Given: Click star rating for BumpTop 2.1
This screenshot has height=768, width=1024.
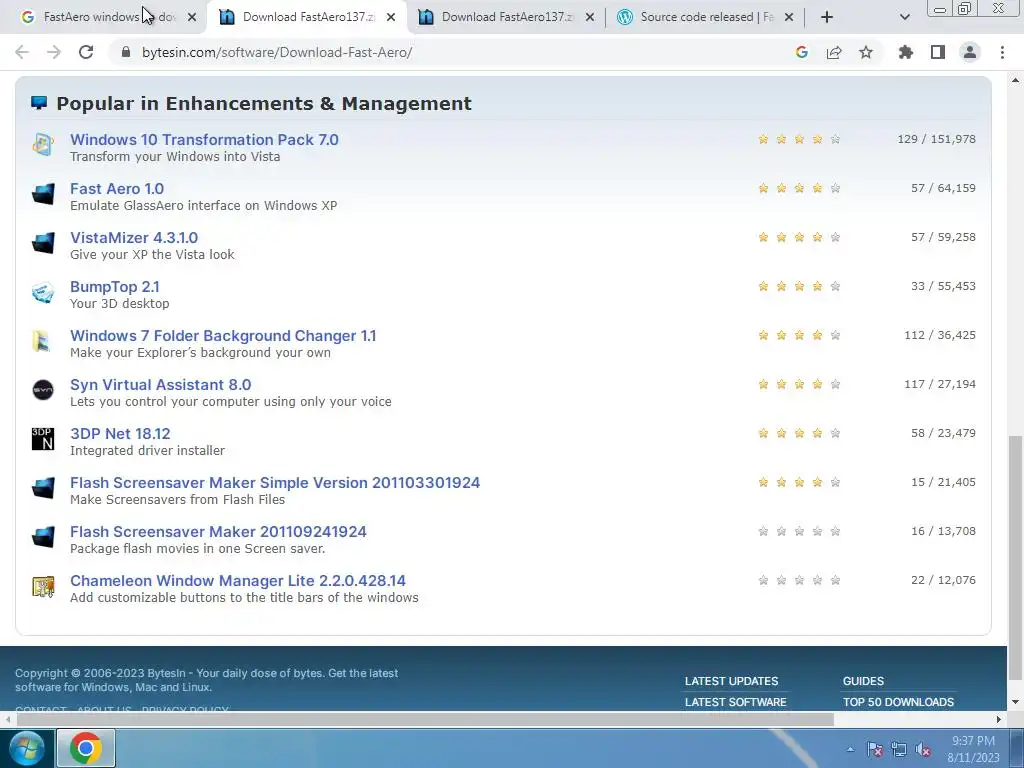Looking at the screenshot, I should click(x=799, y=286).
